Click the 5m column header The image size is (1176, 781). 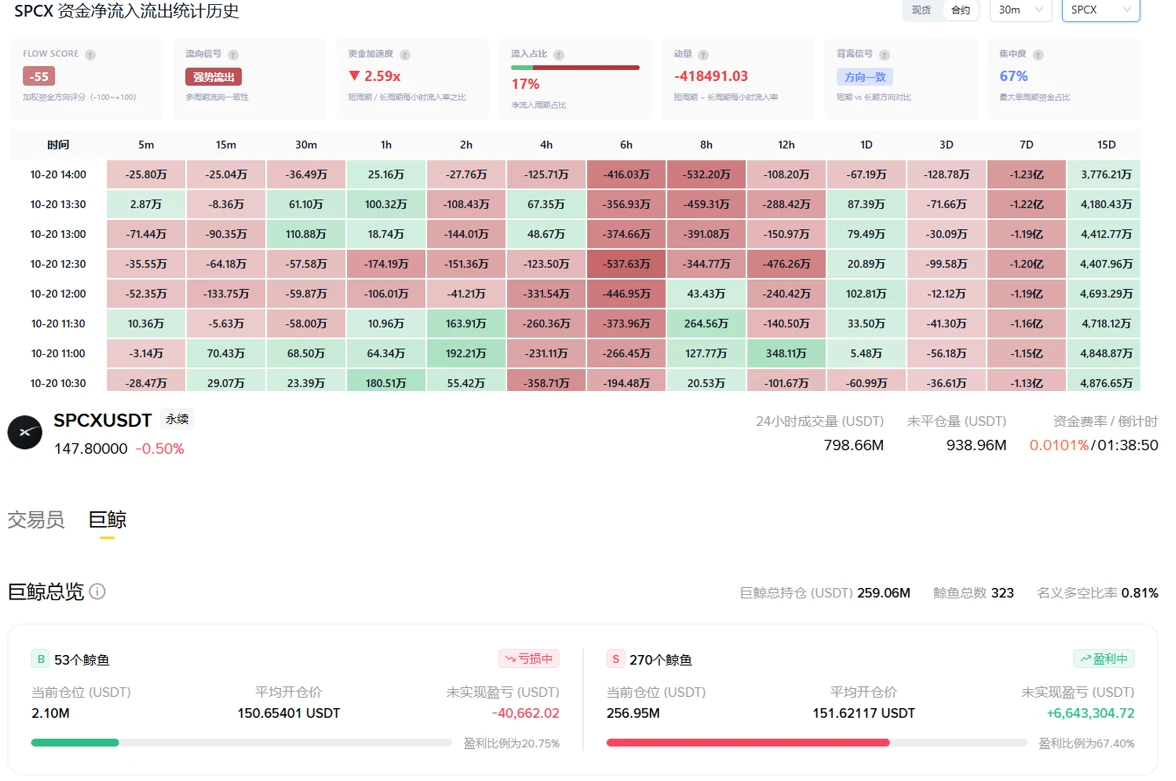point(146,145)
